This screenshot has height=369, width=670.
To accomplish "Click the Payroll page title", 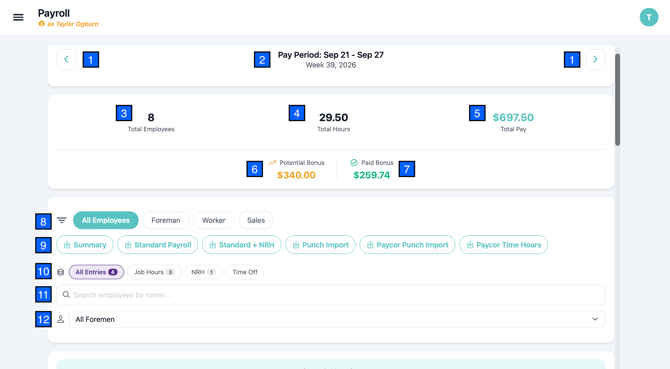I will (x=54, y=13).
